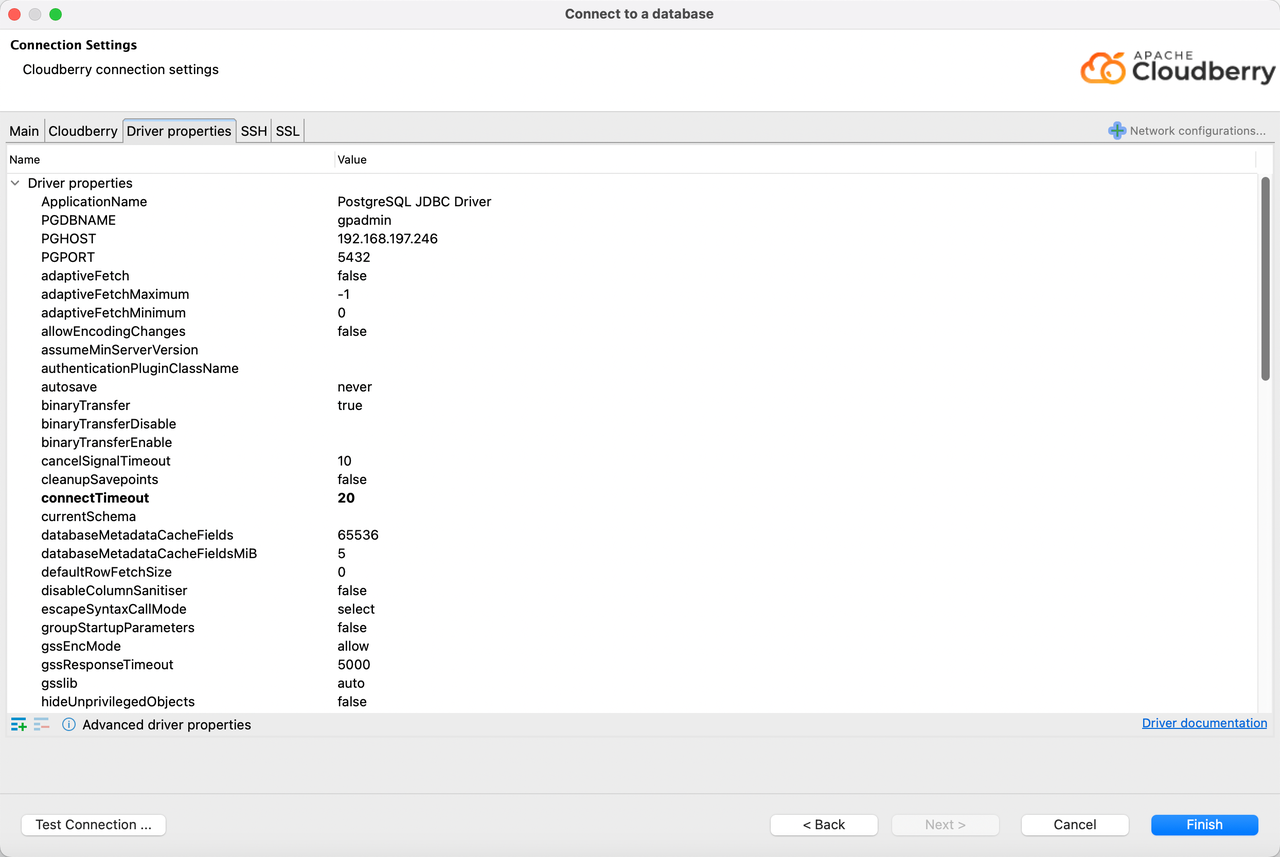The width and height of the screenshot is (1280, 857).
Task: Open the Cloudberry tab
Action: [83, 131]
